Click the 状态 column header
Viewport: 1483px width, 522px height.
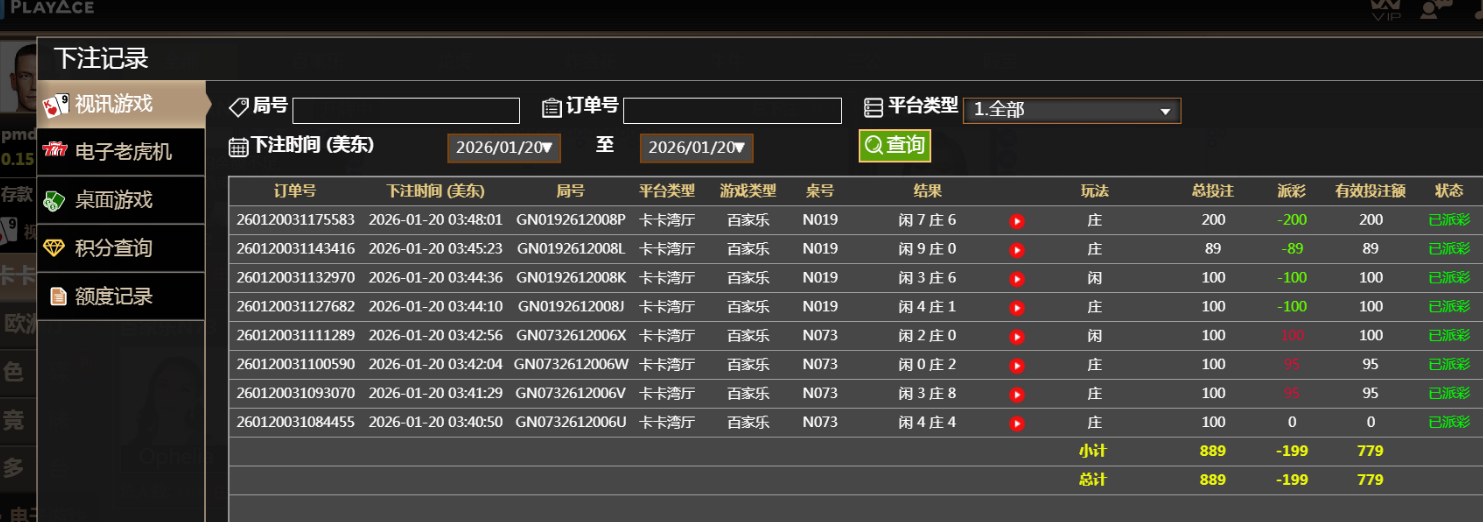[1449, 191]
